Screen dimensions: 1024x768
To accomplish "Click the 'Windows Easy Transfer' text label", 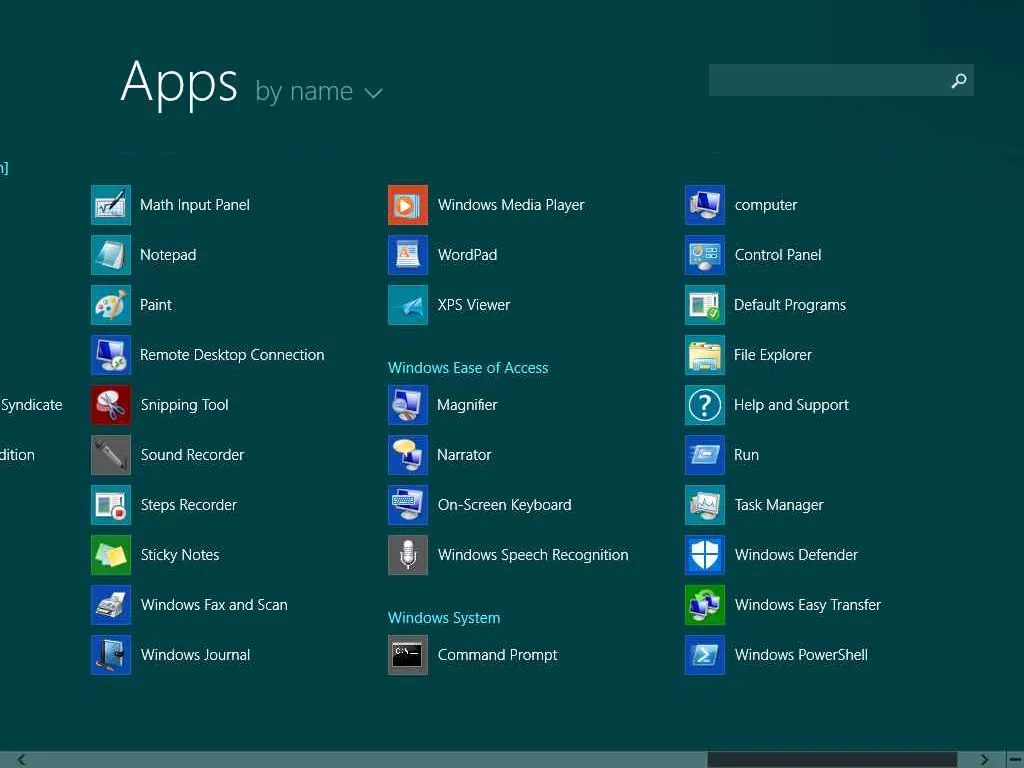I will click(x=808, y=605).
